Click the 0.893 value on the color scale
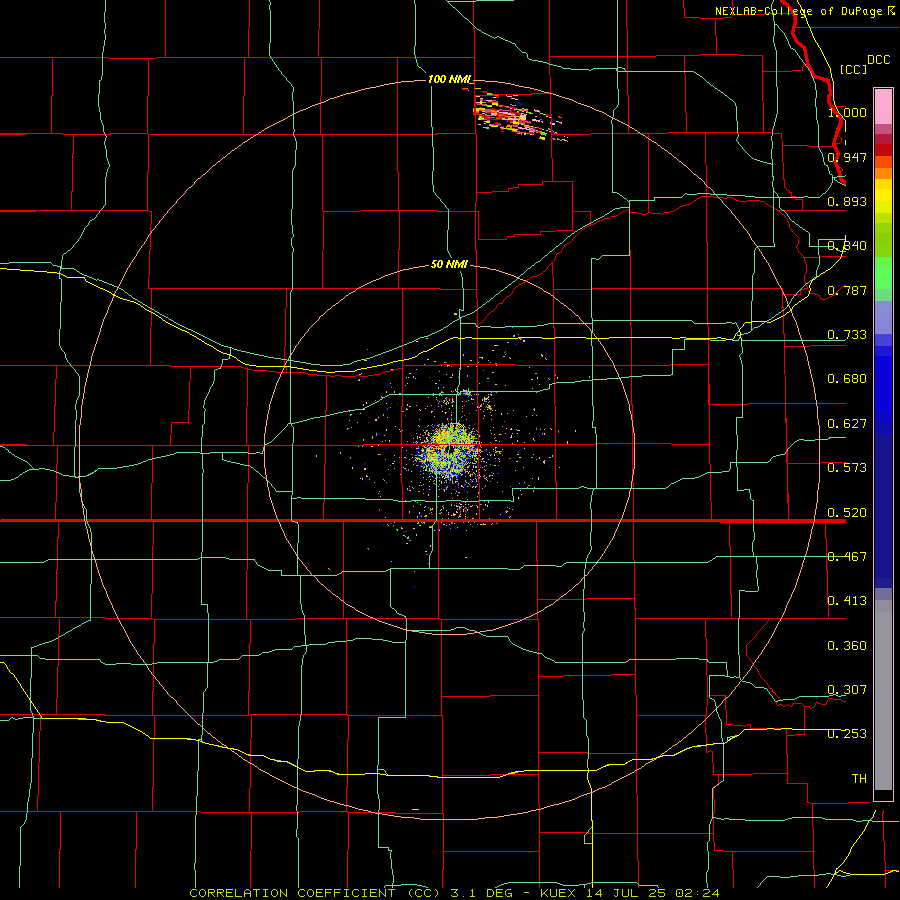The height and width of the screenshot is (900, 900). pos(847,201)
